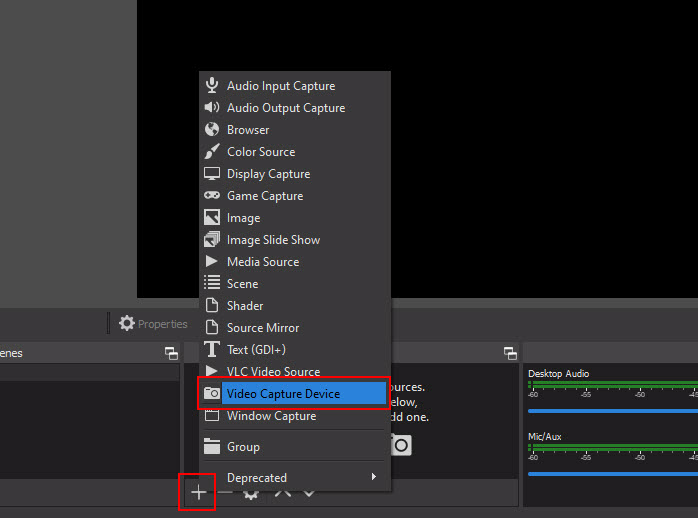Click the paintbrush icon beside Color Source
Screen dimensions: 698x518
coord(212,151)
